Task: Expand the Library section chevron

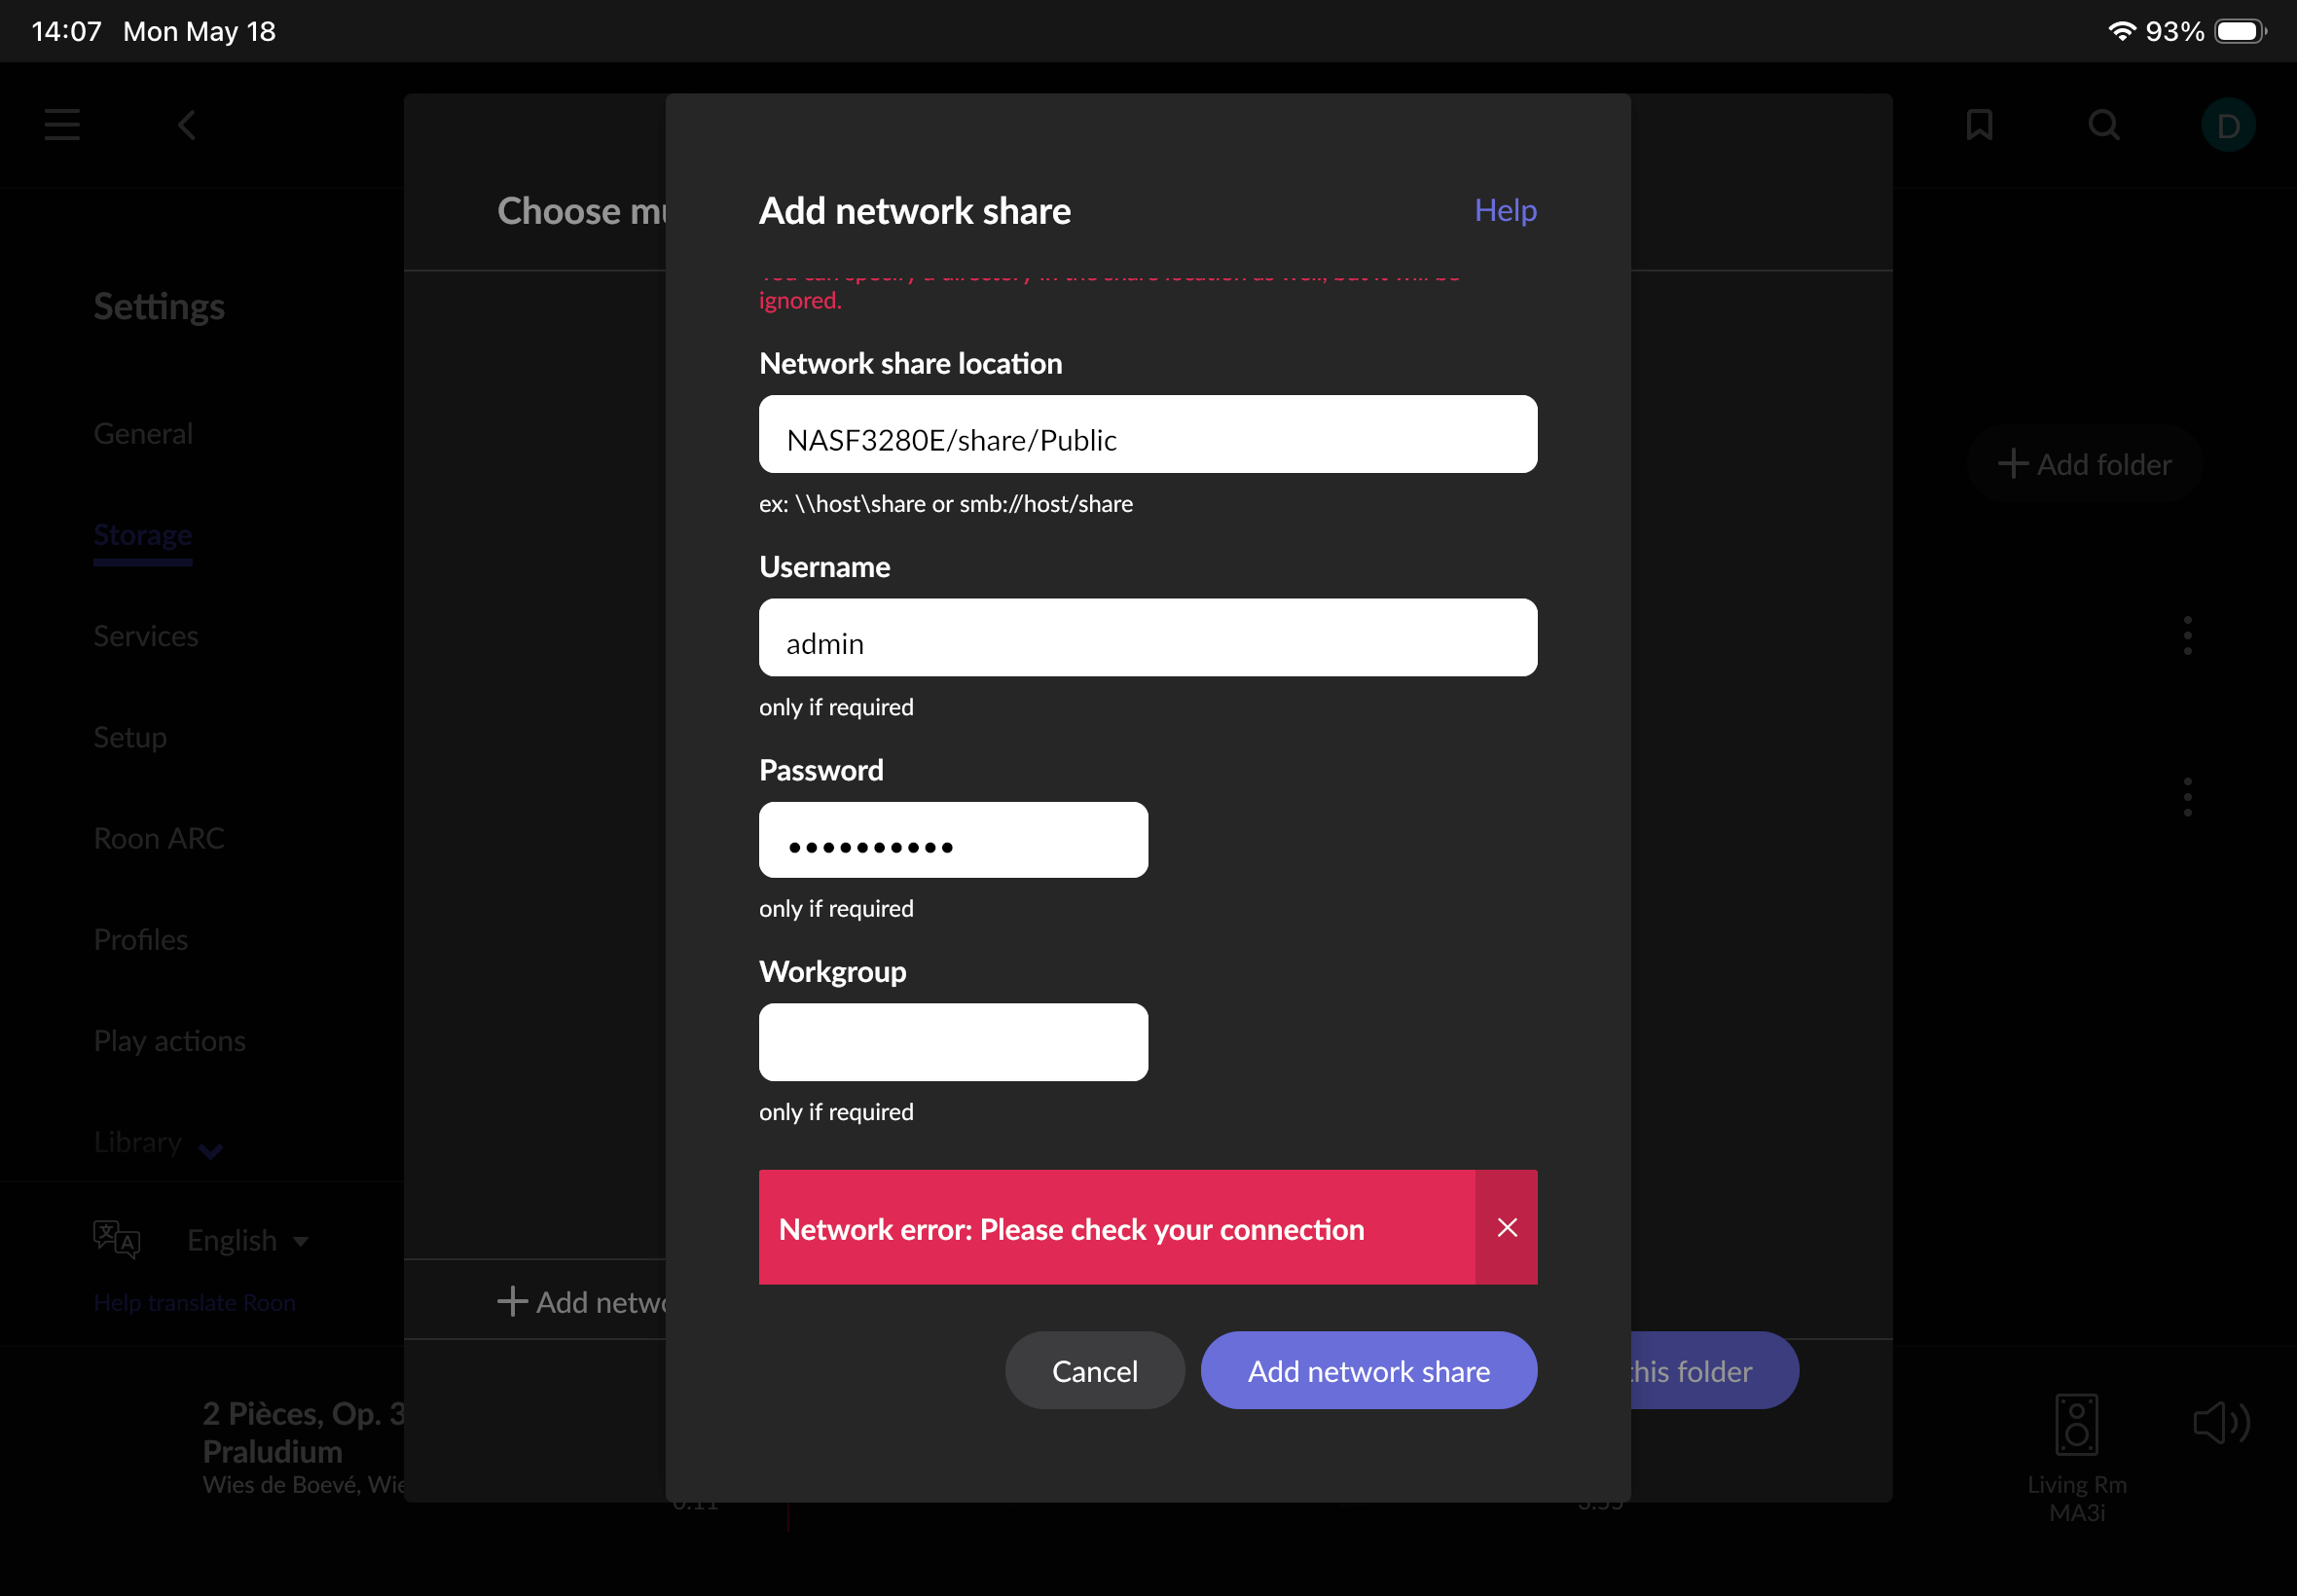Action: 210,1150
